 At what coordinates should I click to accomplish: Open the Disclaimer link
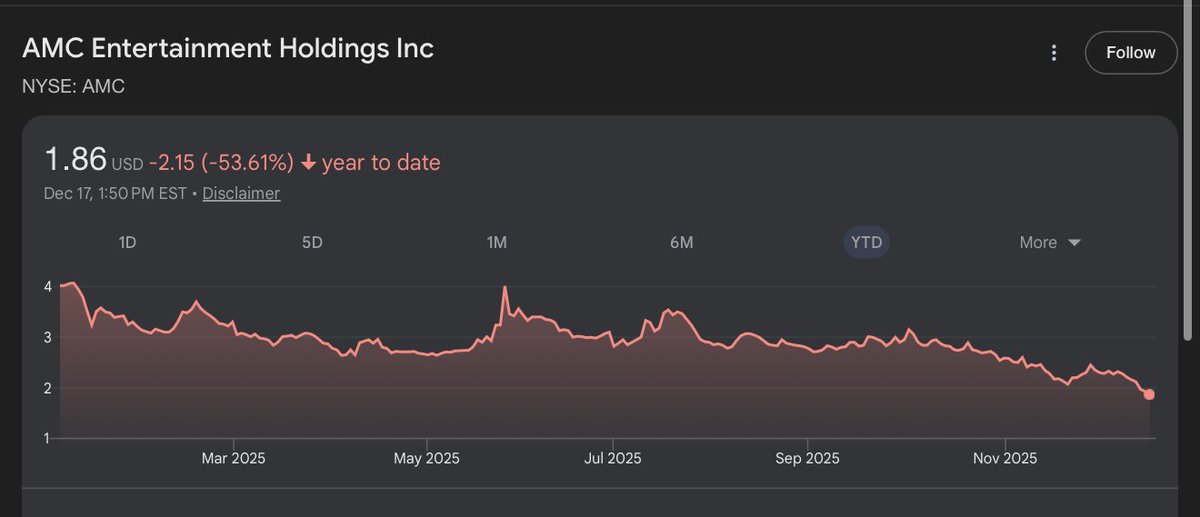(241, 193)
